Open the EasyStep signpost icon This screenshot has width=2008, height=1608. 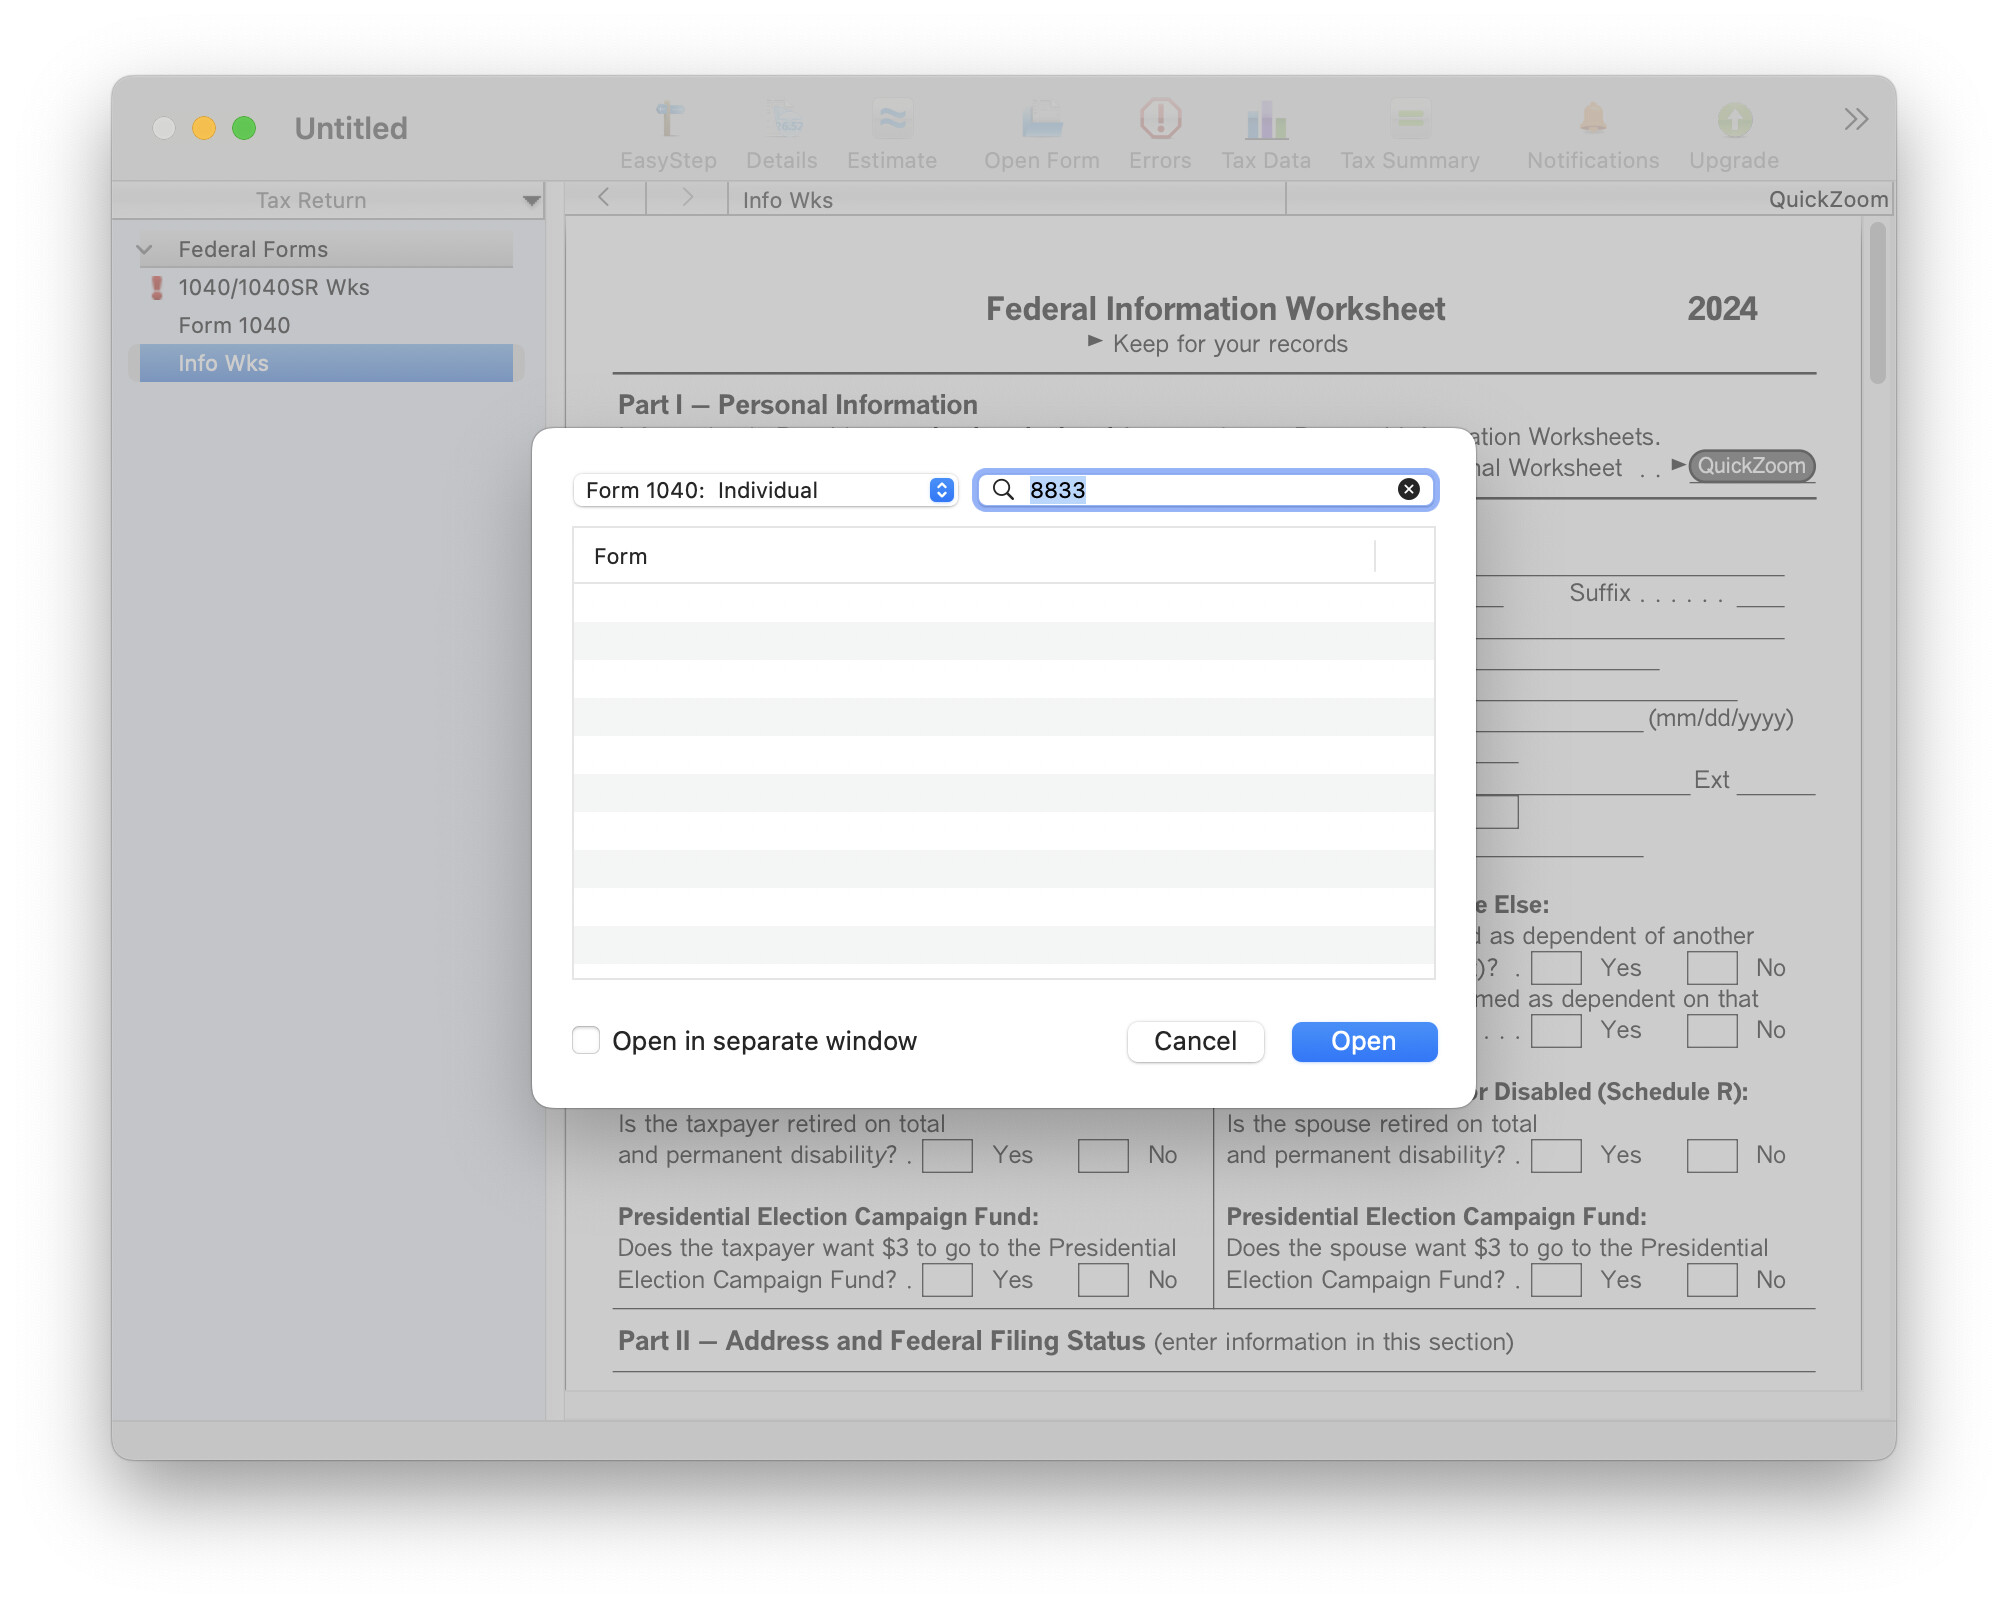pos(668,120)
